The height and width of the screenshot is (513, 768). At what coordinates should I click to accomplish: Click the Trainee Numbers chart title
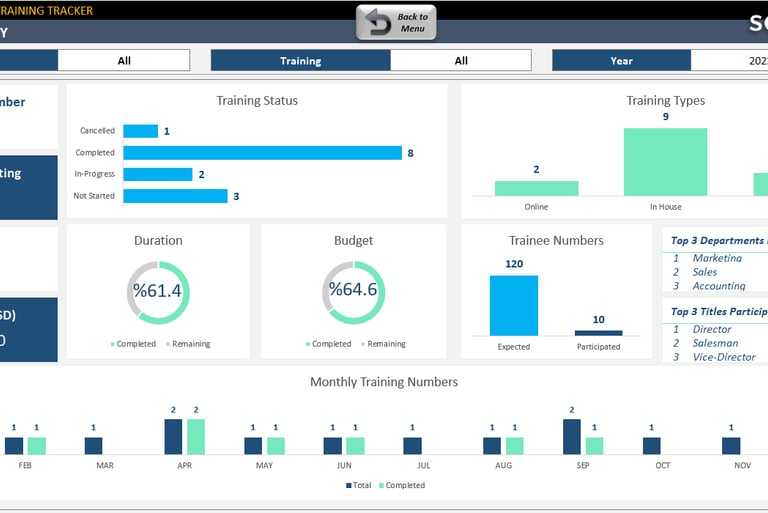coord(556,241)
